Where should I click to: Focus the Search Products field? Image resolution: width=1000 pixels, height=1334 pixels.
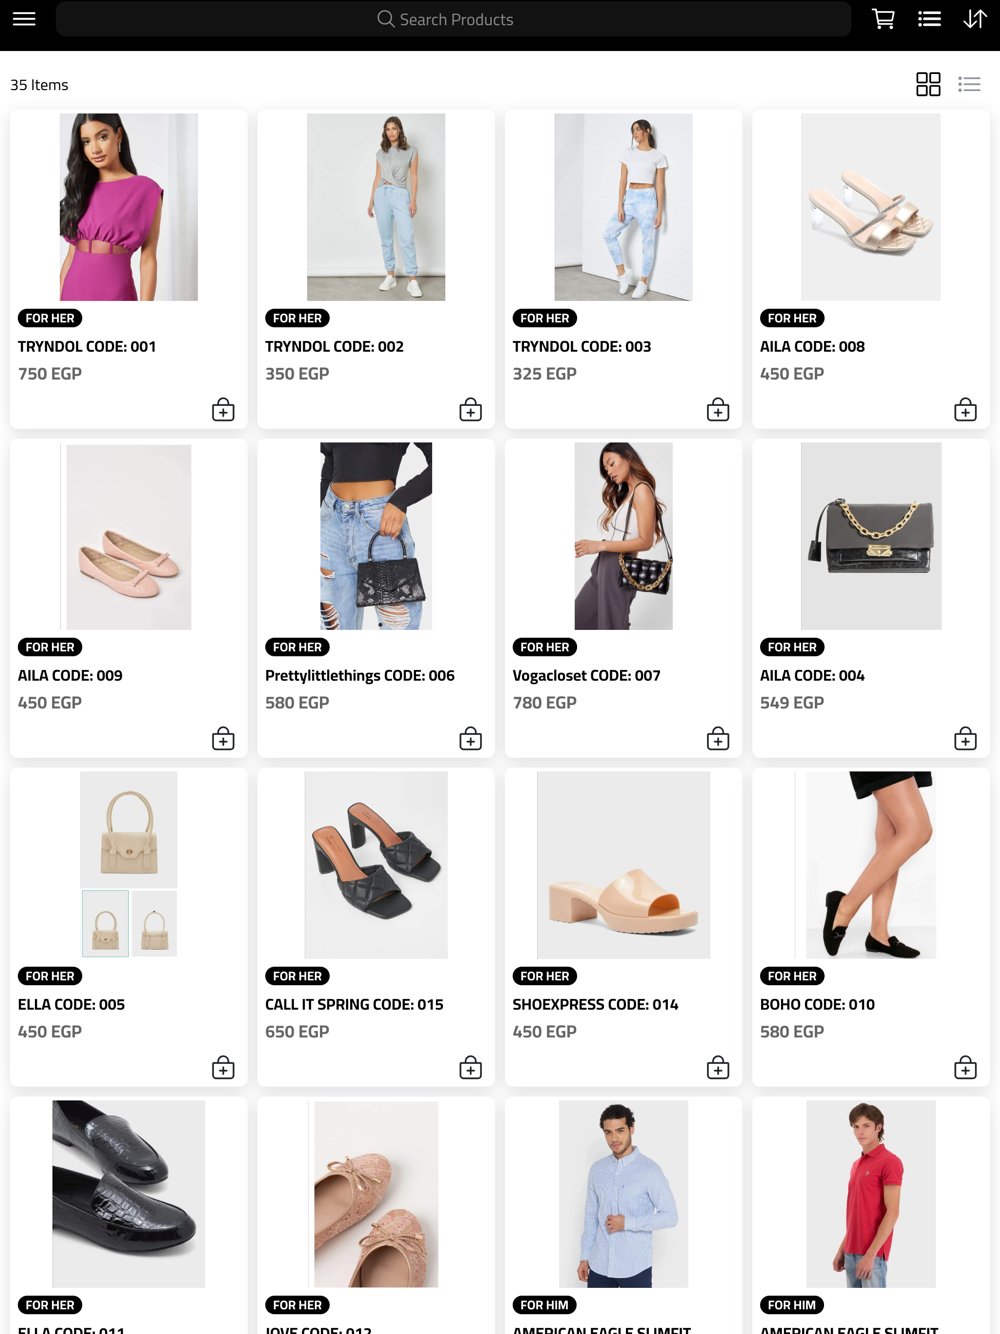453,19
